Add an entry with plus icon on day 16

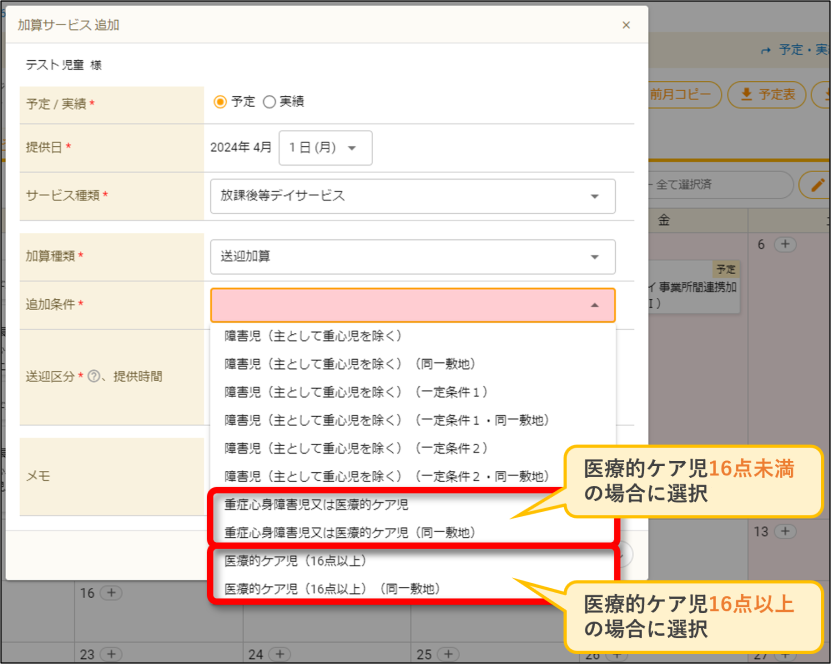pyautogui.click(x=111, y=592)
